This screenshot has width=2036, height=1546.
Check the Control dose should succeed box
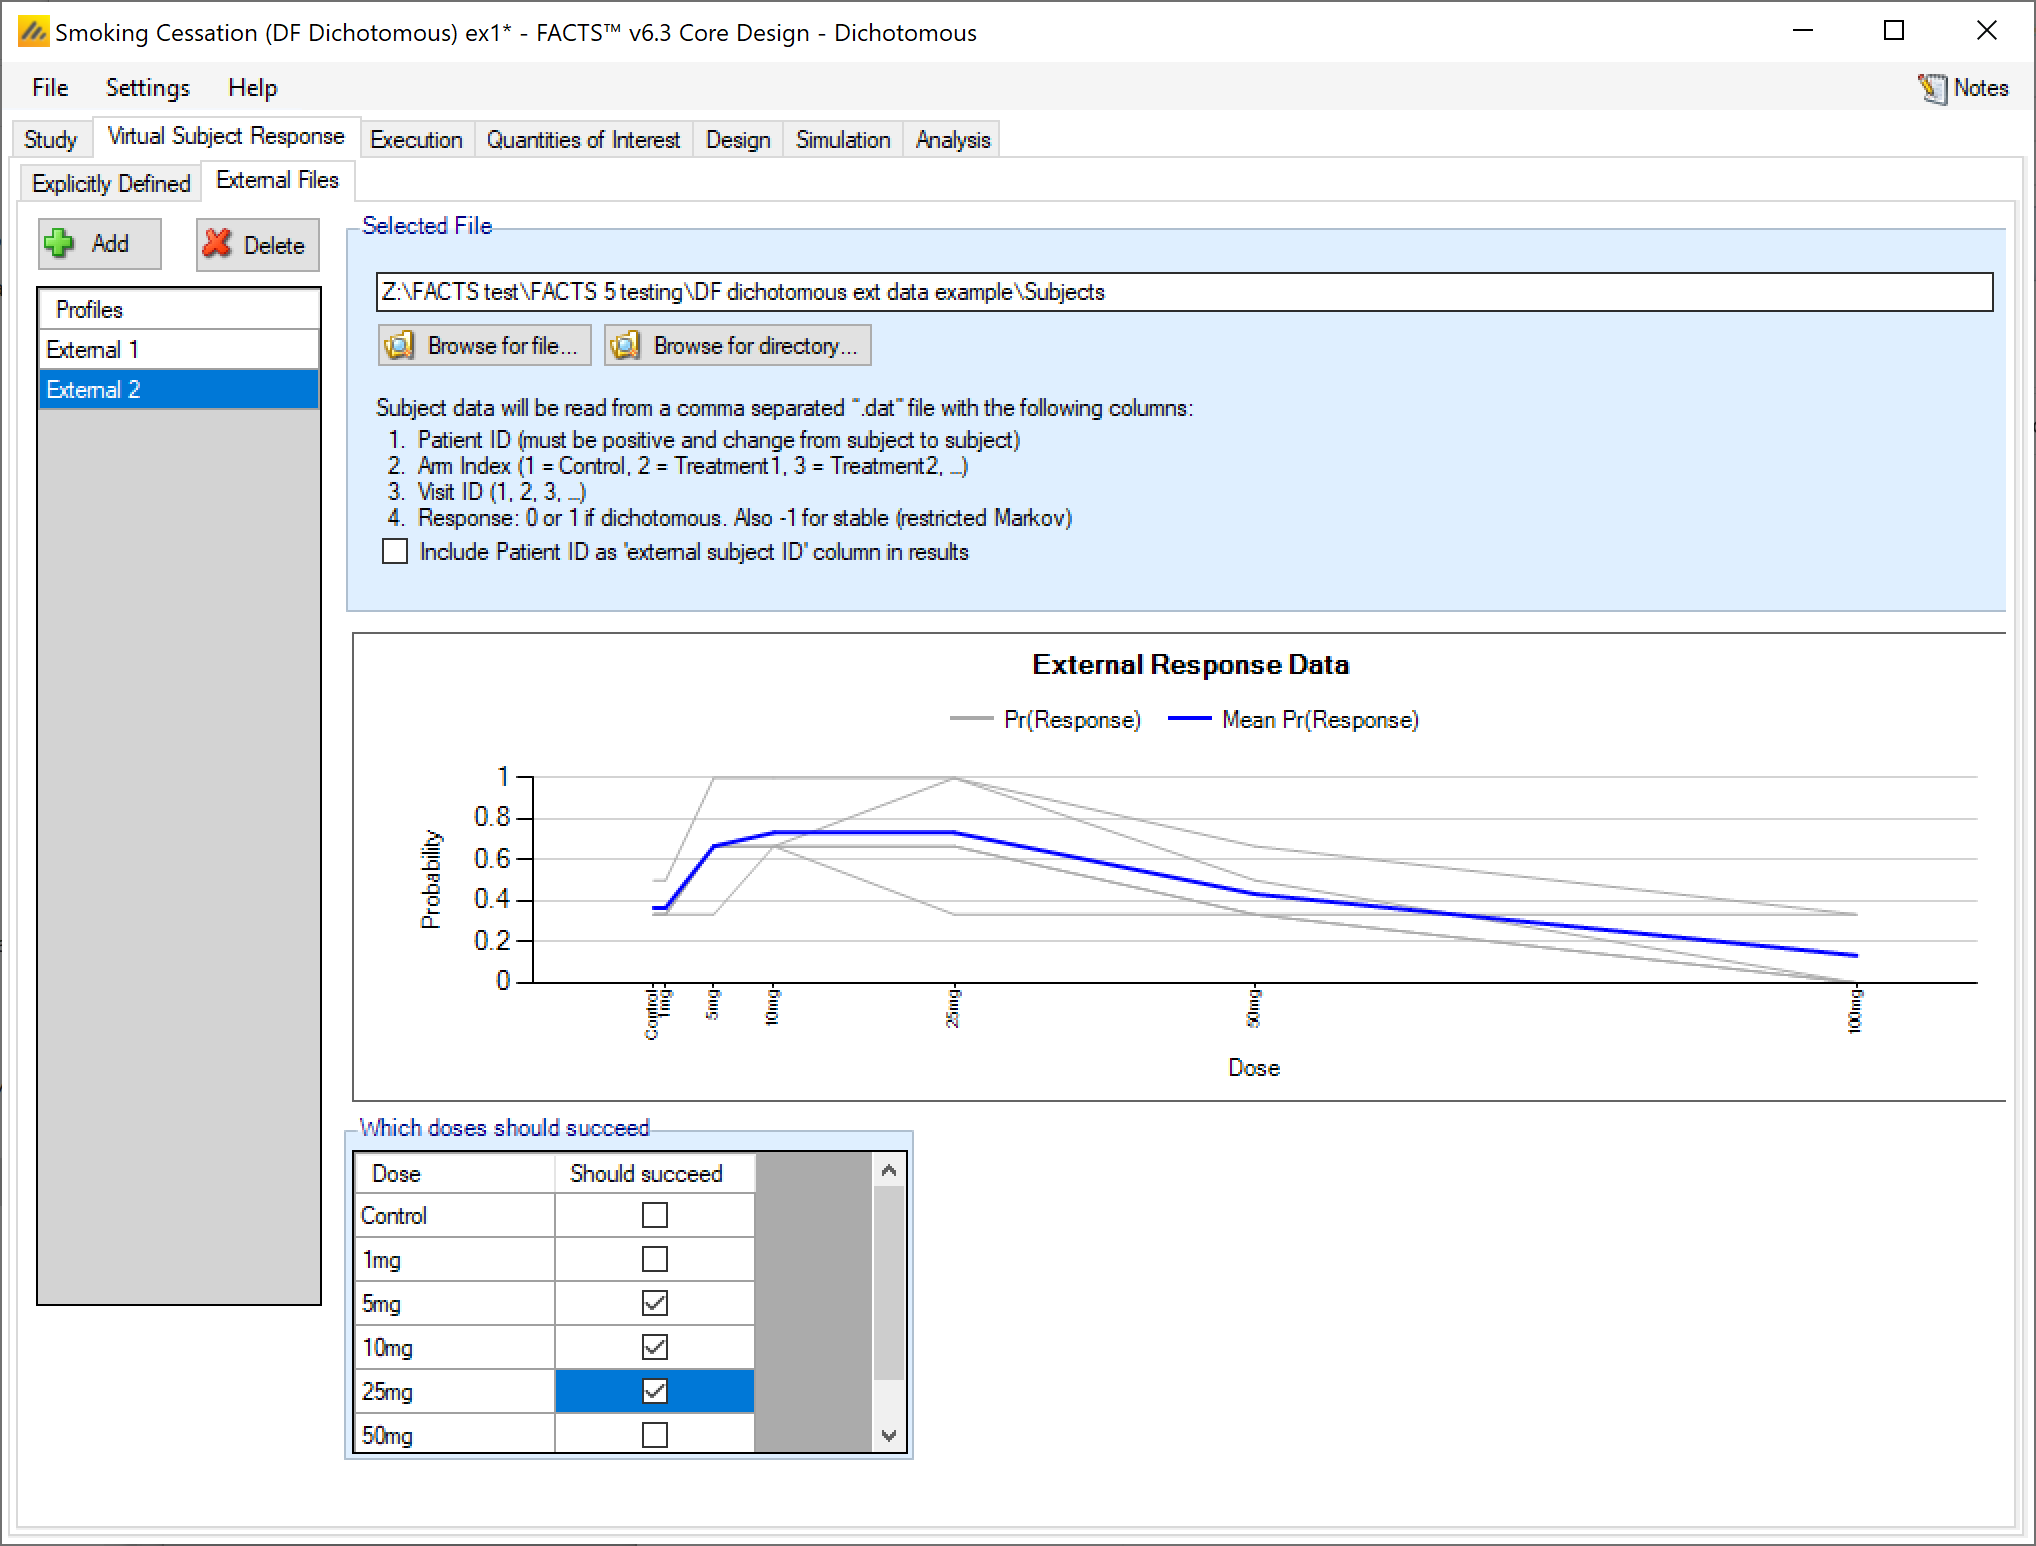(x=654, y=1215)
